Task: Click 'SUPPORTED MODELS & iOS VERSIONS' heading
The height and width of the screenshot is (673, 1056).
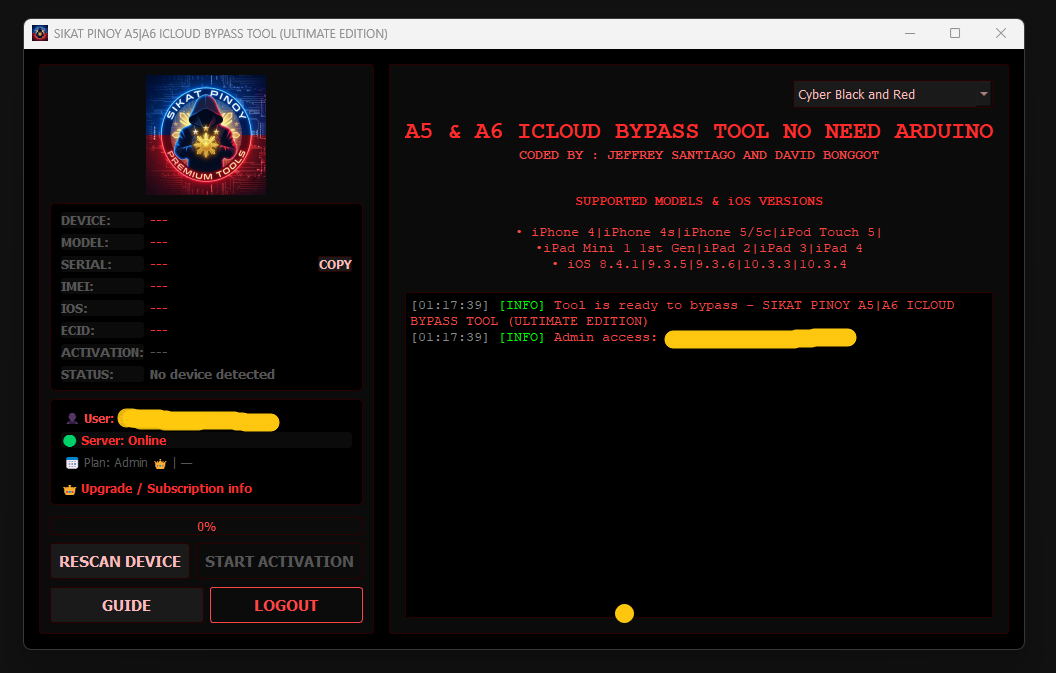Action: point(699,201)
